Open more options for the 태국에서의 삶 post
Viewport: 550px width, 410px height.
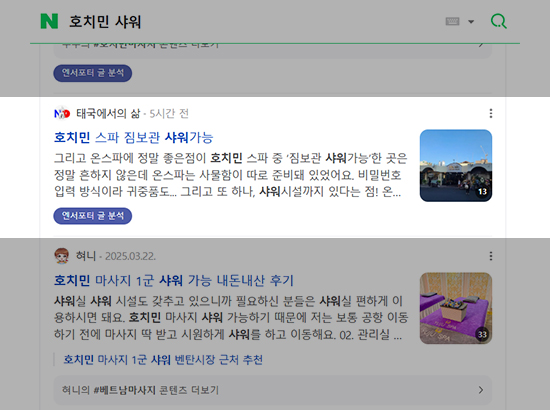click(491, 113)
